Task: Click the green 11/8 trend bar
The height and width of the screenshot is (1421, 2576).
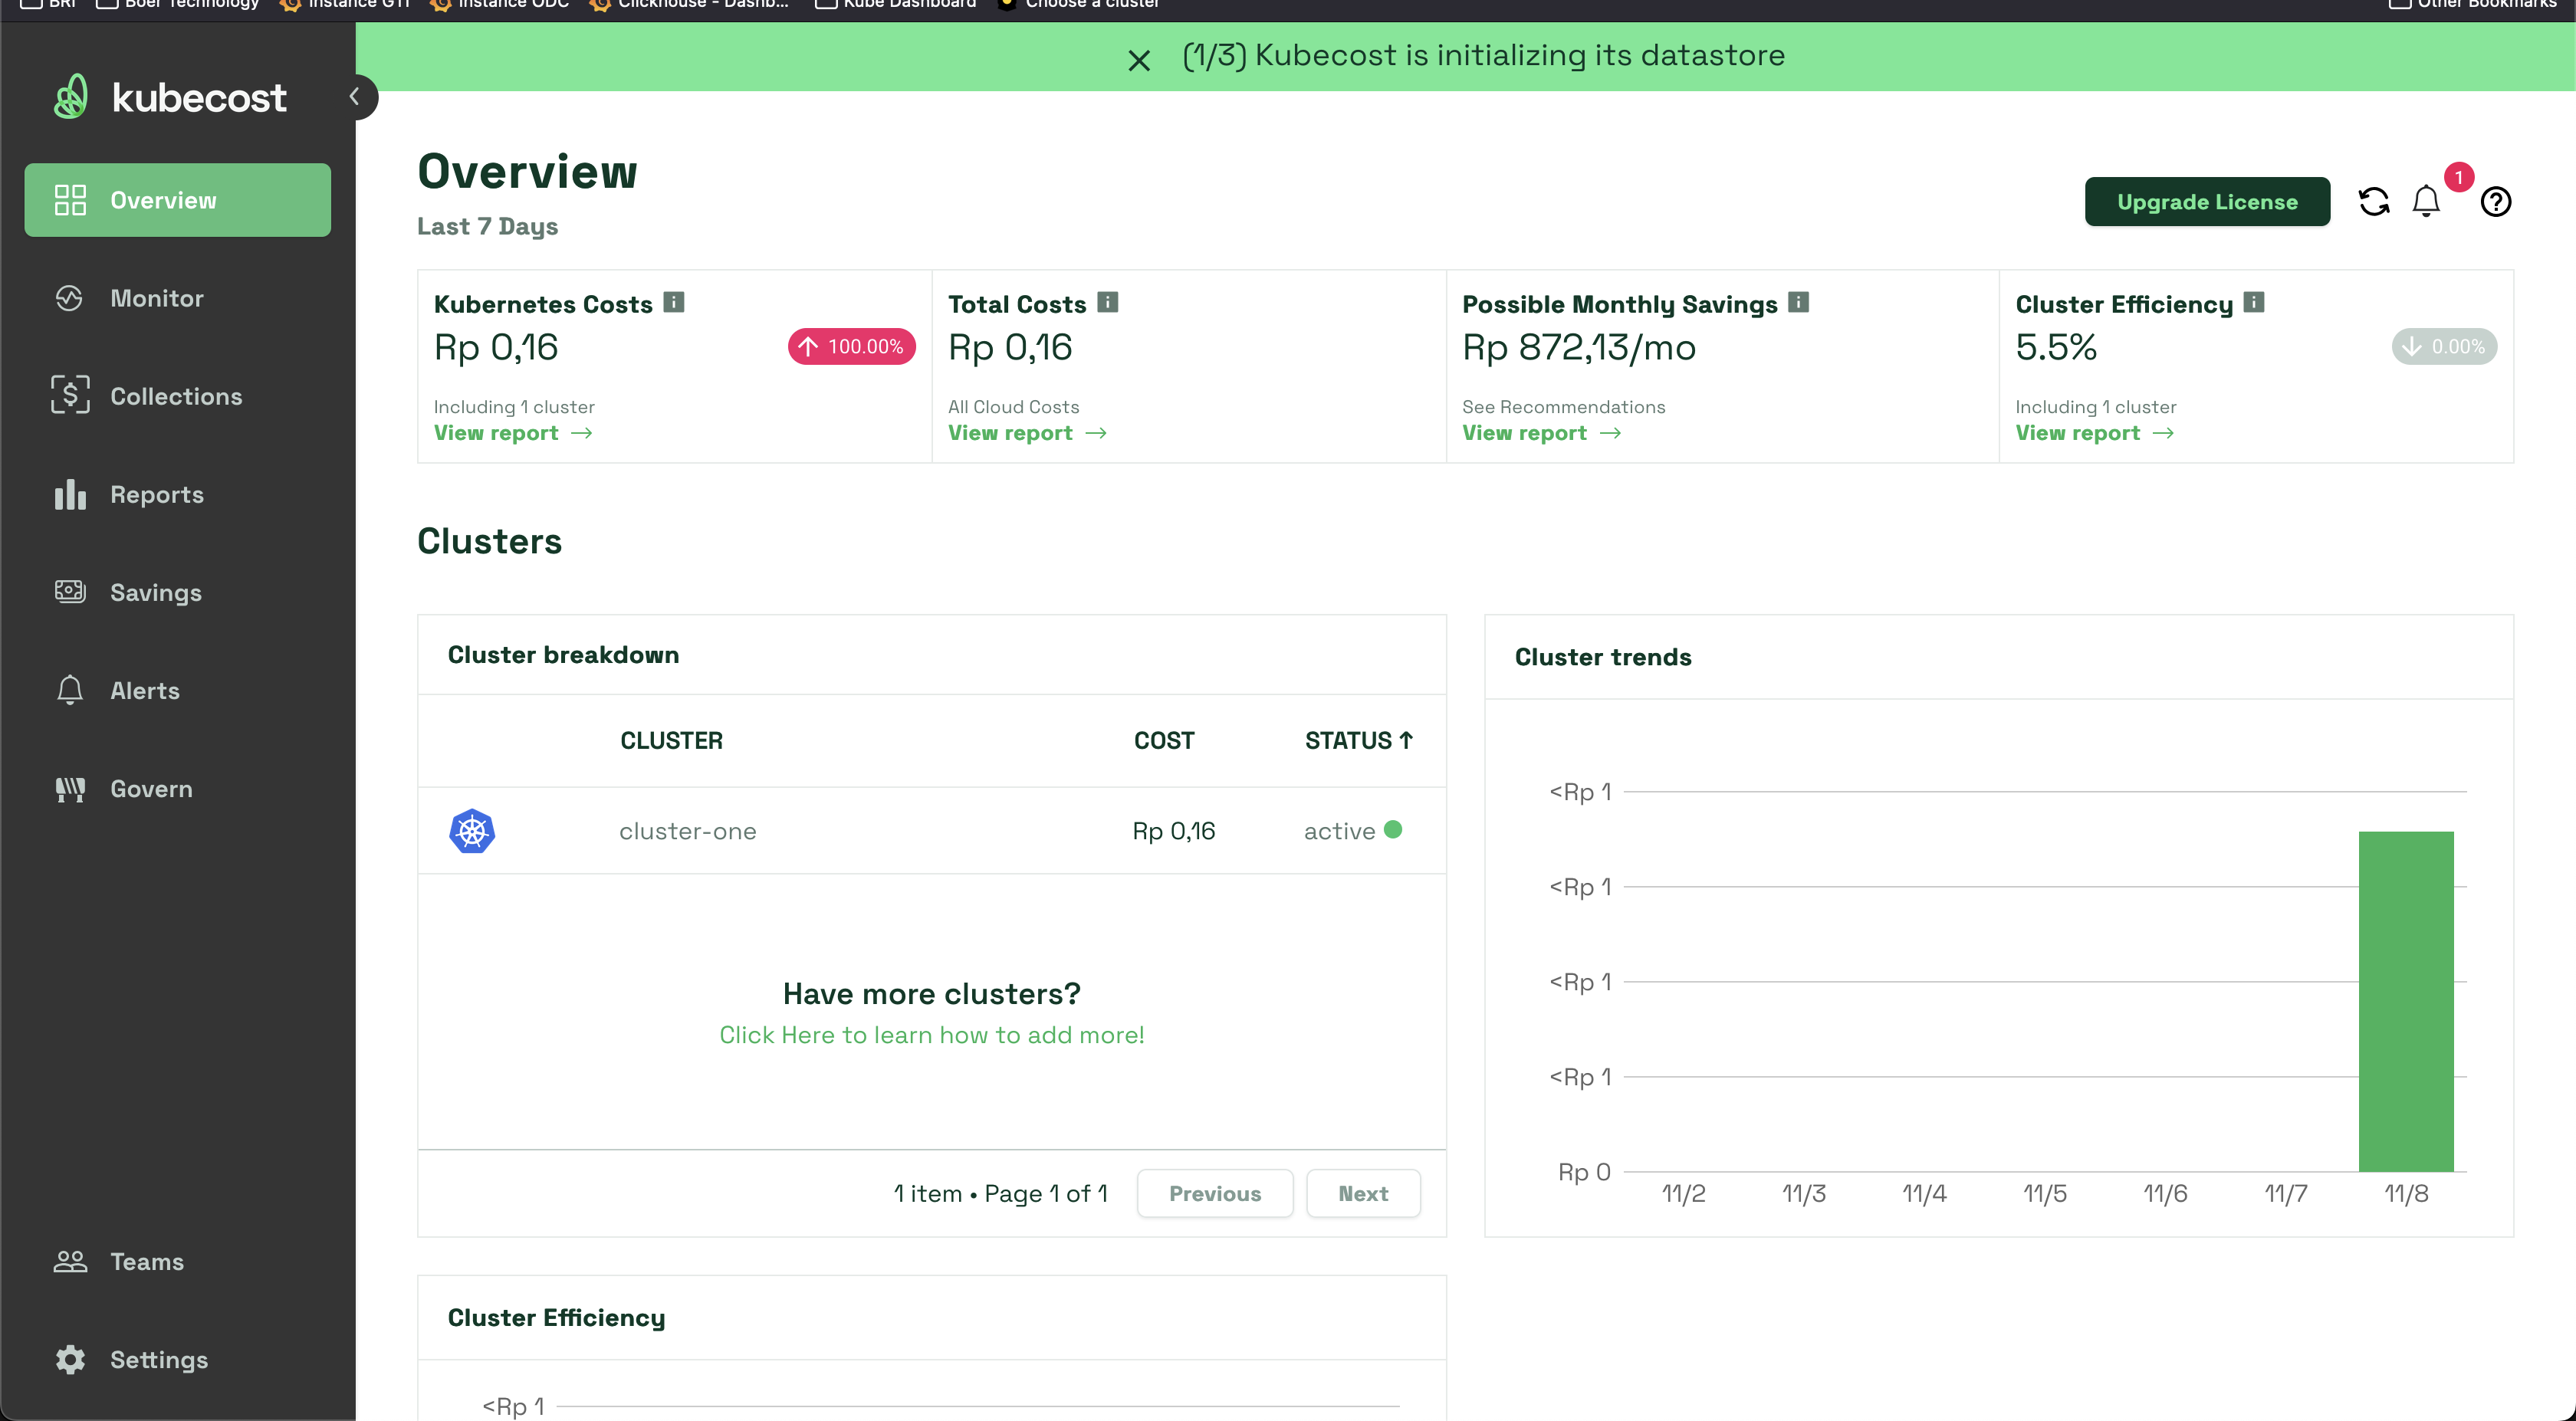Action: 2405,1000
